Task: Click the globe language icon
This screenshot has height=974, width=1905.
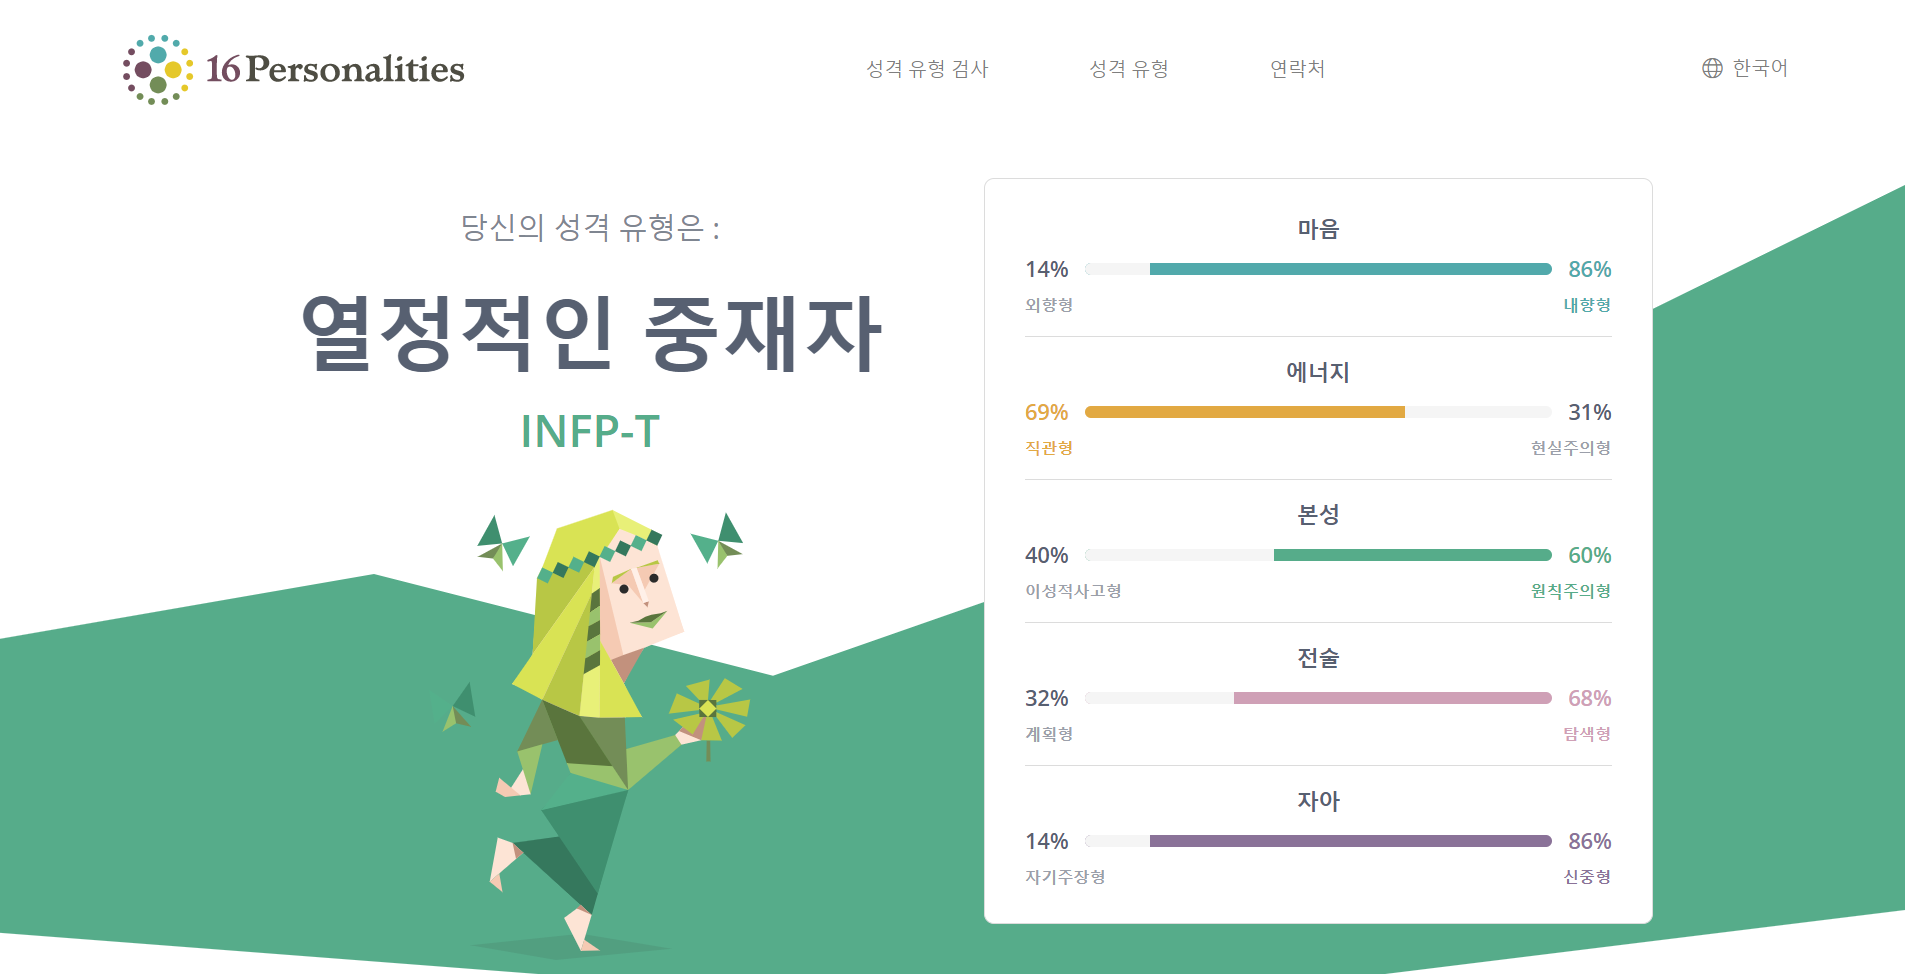Action: click(x=1712, y=68)
